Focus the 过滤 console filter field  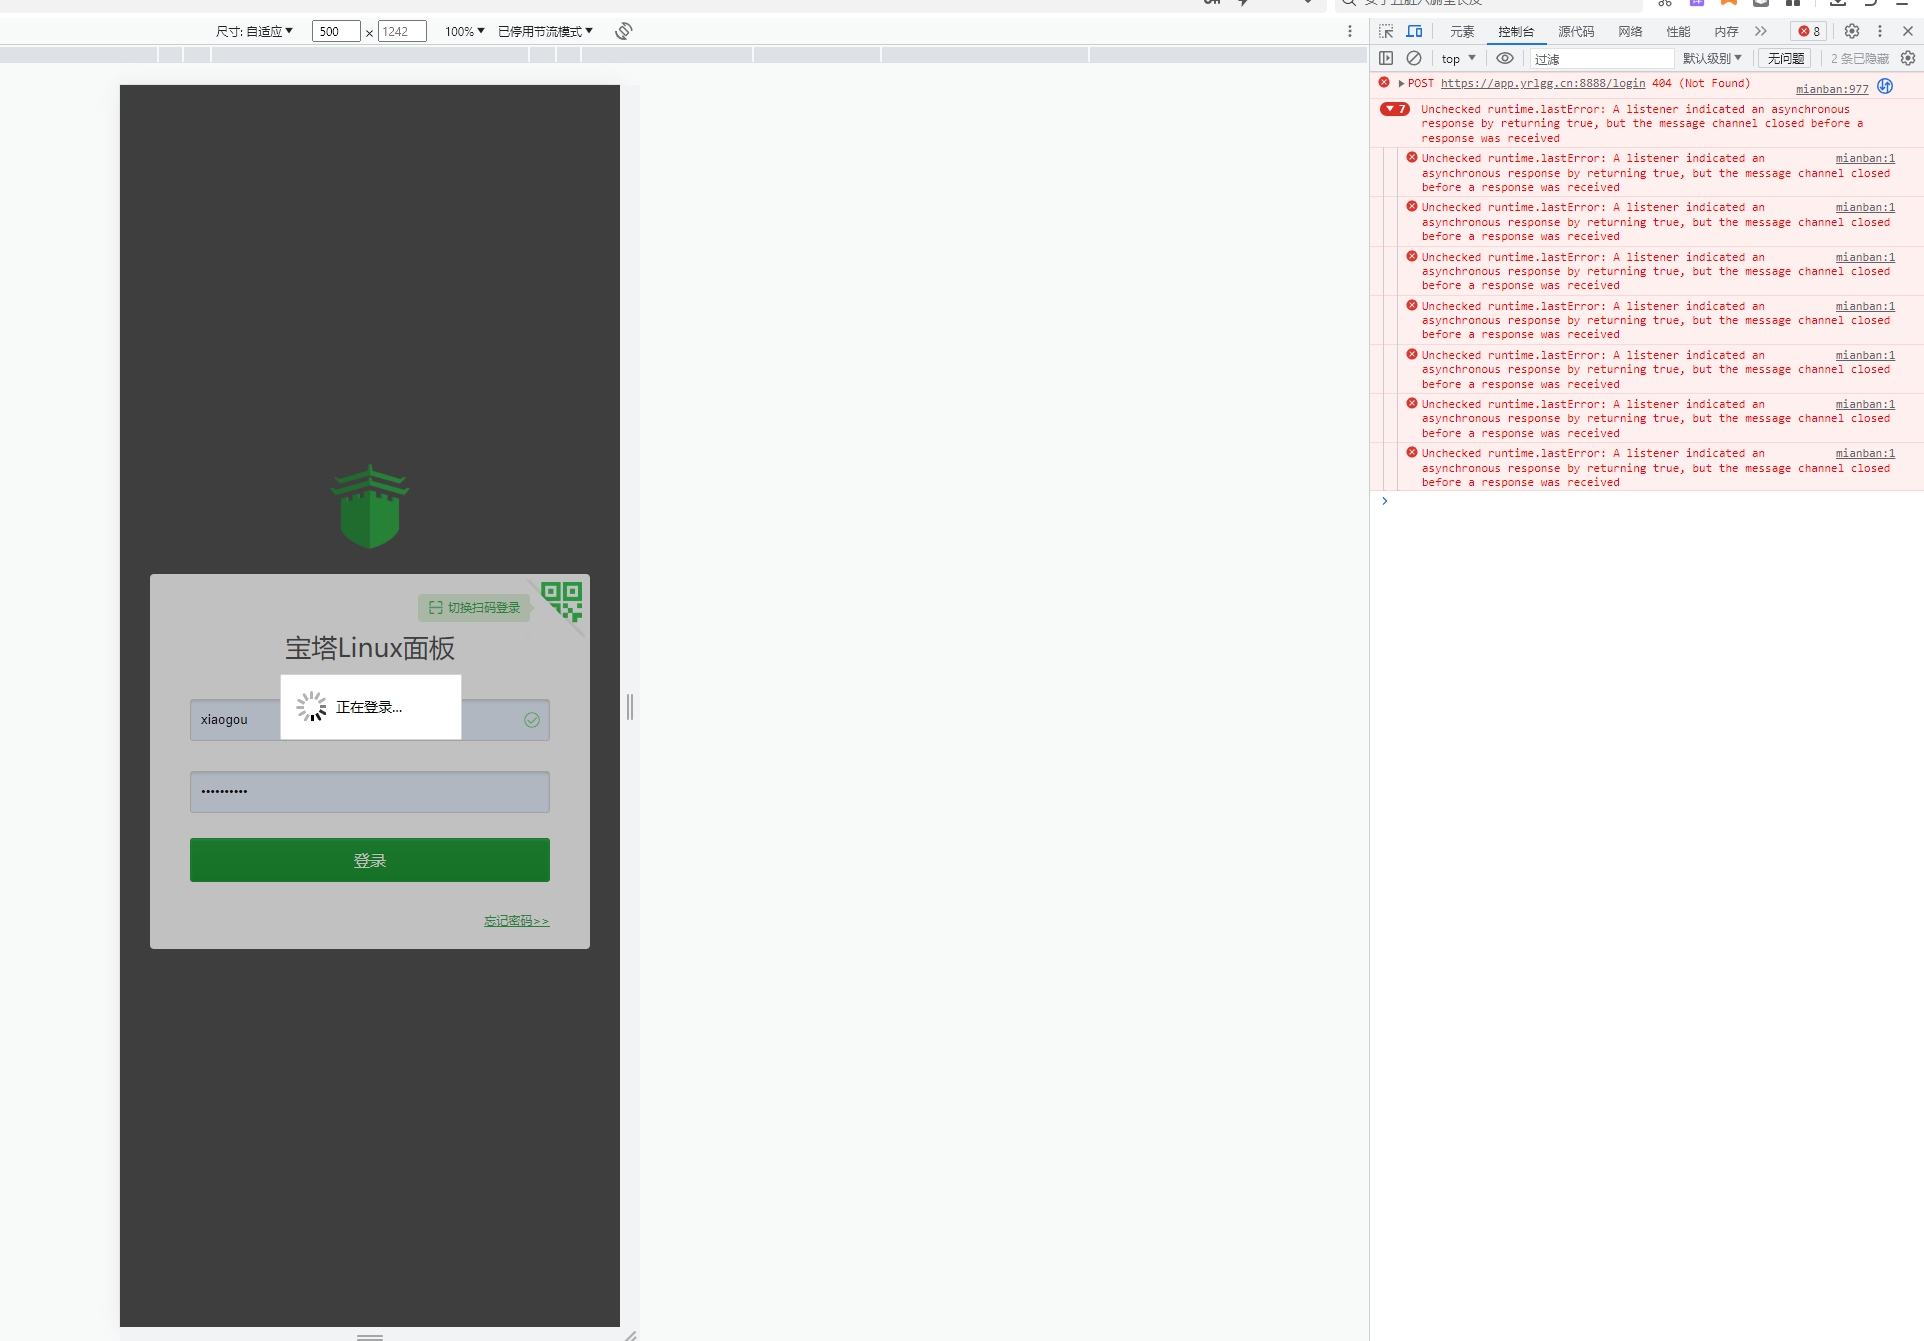1601,59
